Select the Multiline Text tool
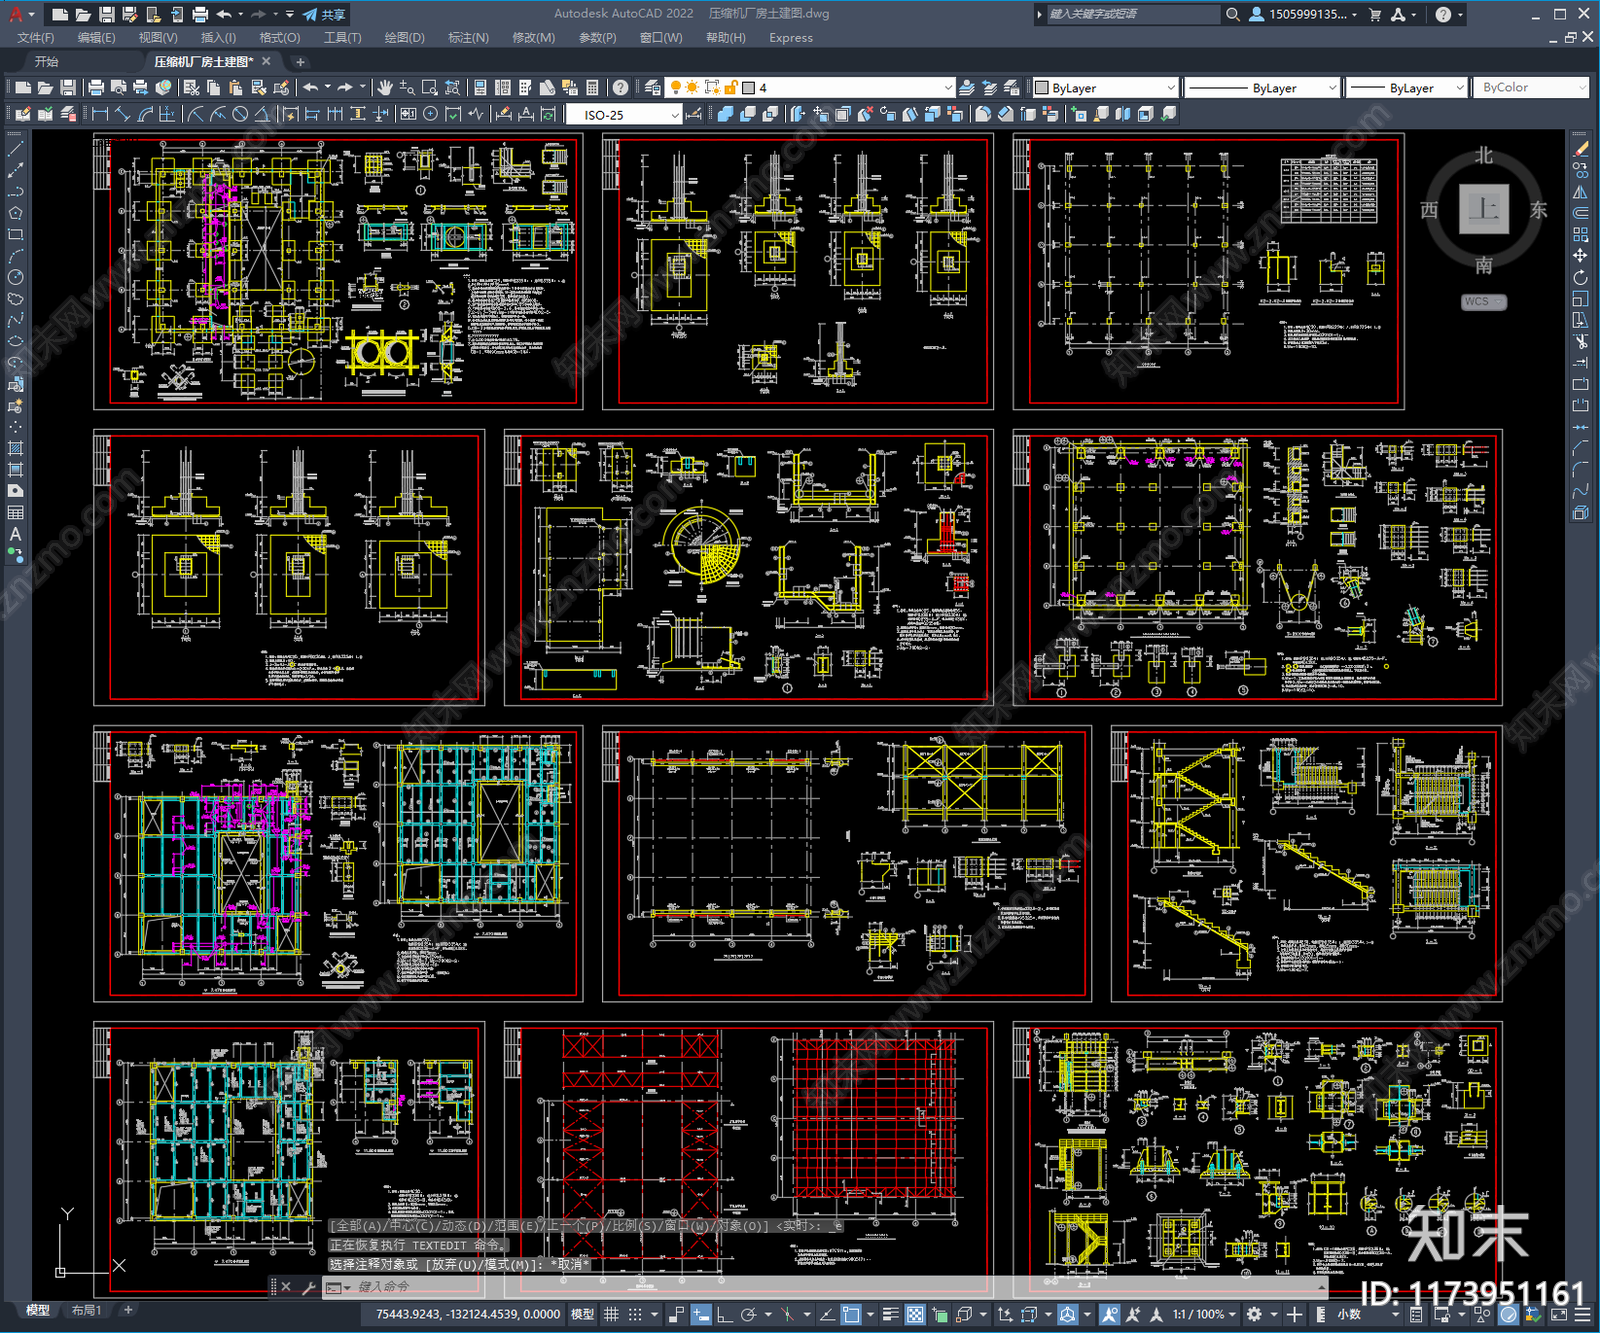The height and width of the screenshot is (1333, 1600). (x=16, y=534)
